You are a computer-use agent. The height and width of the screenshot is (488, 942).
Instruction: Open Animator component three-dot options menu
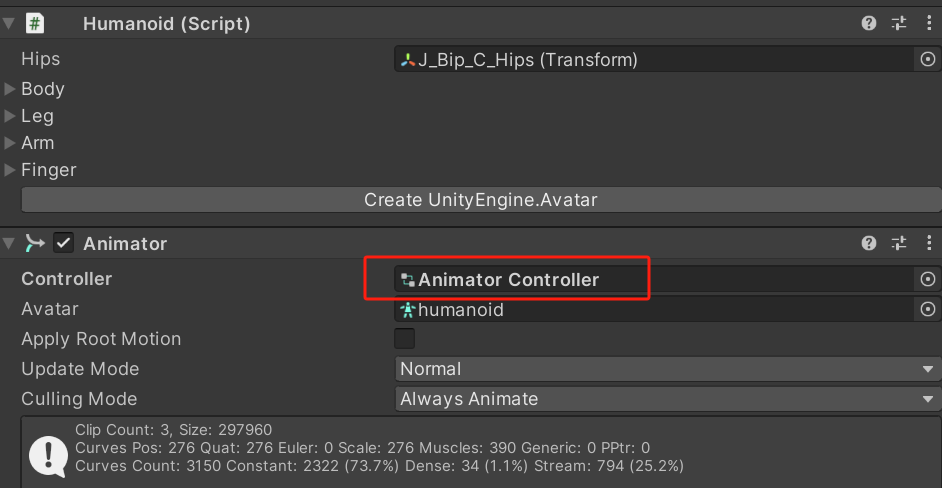(x=929, y=243)
